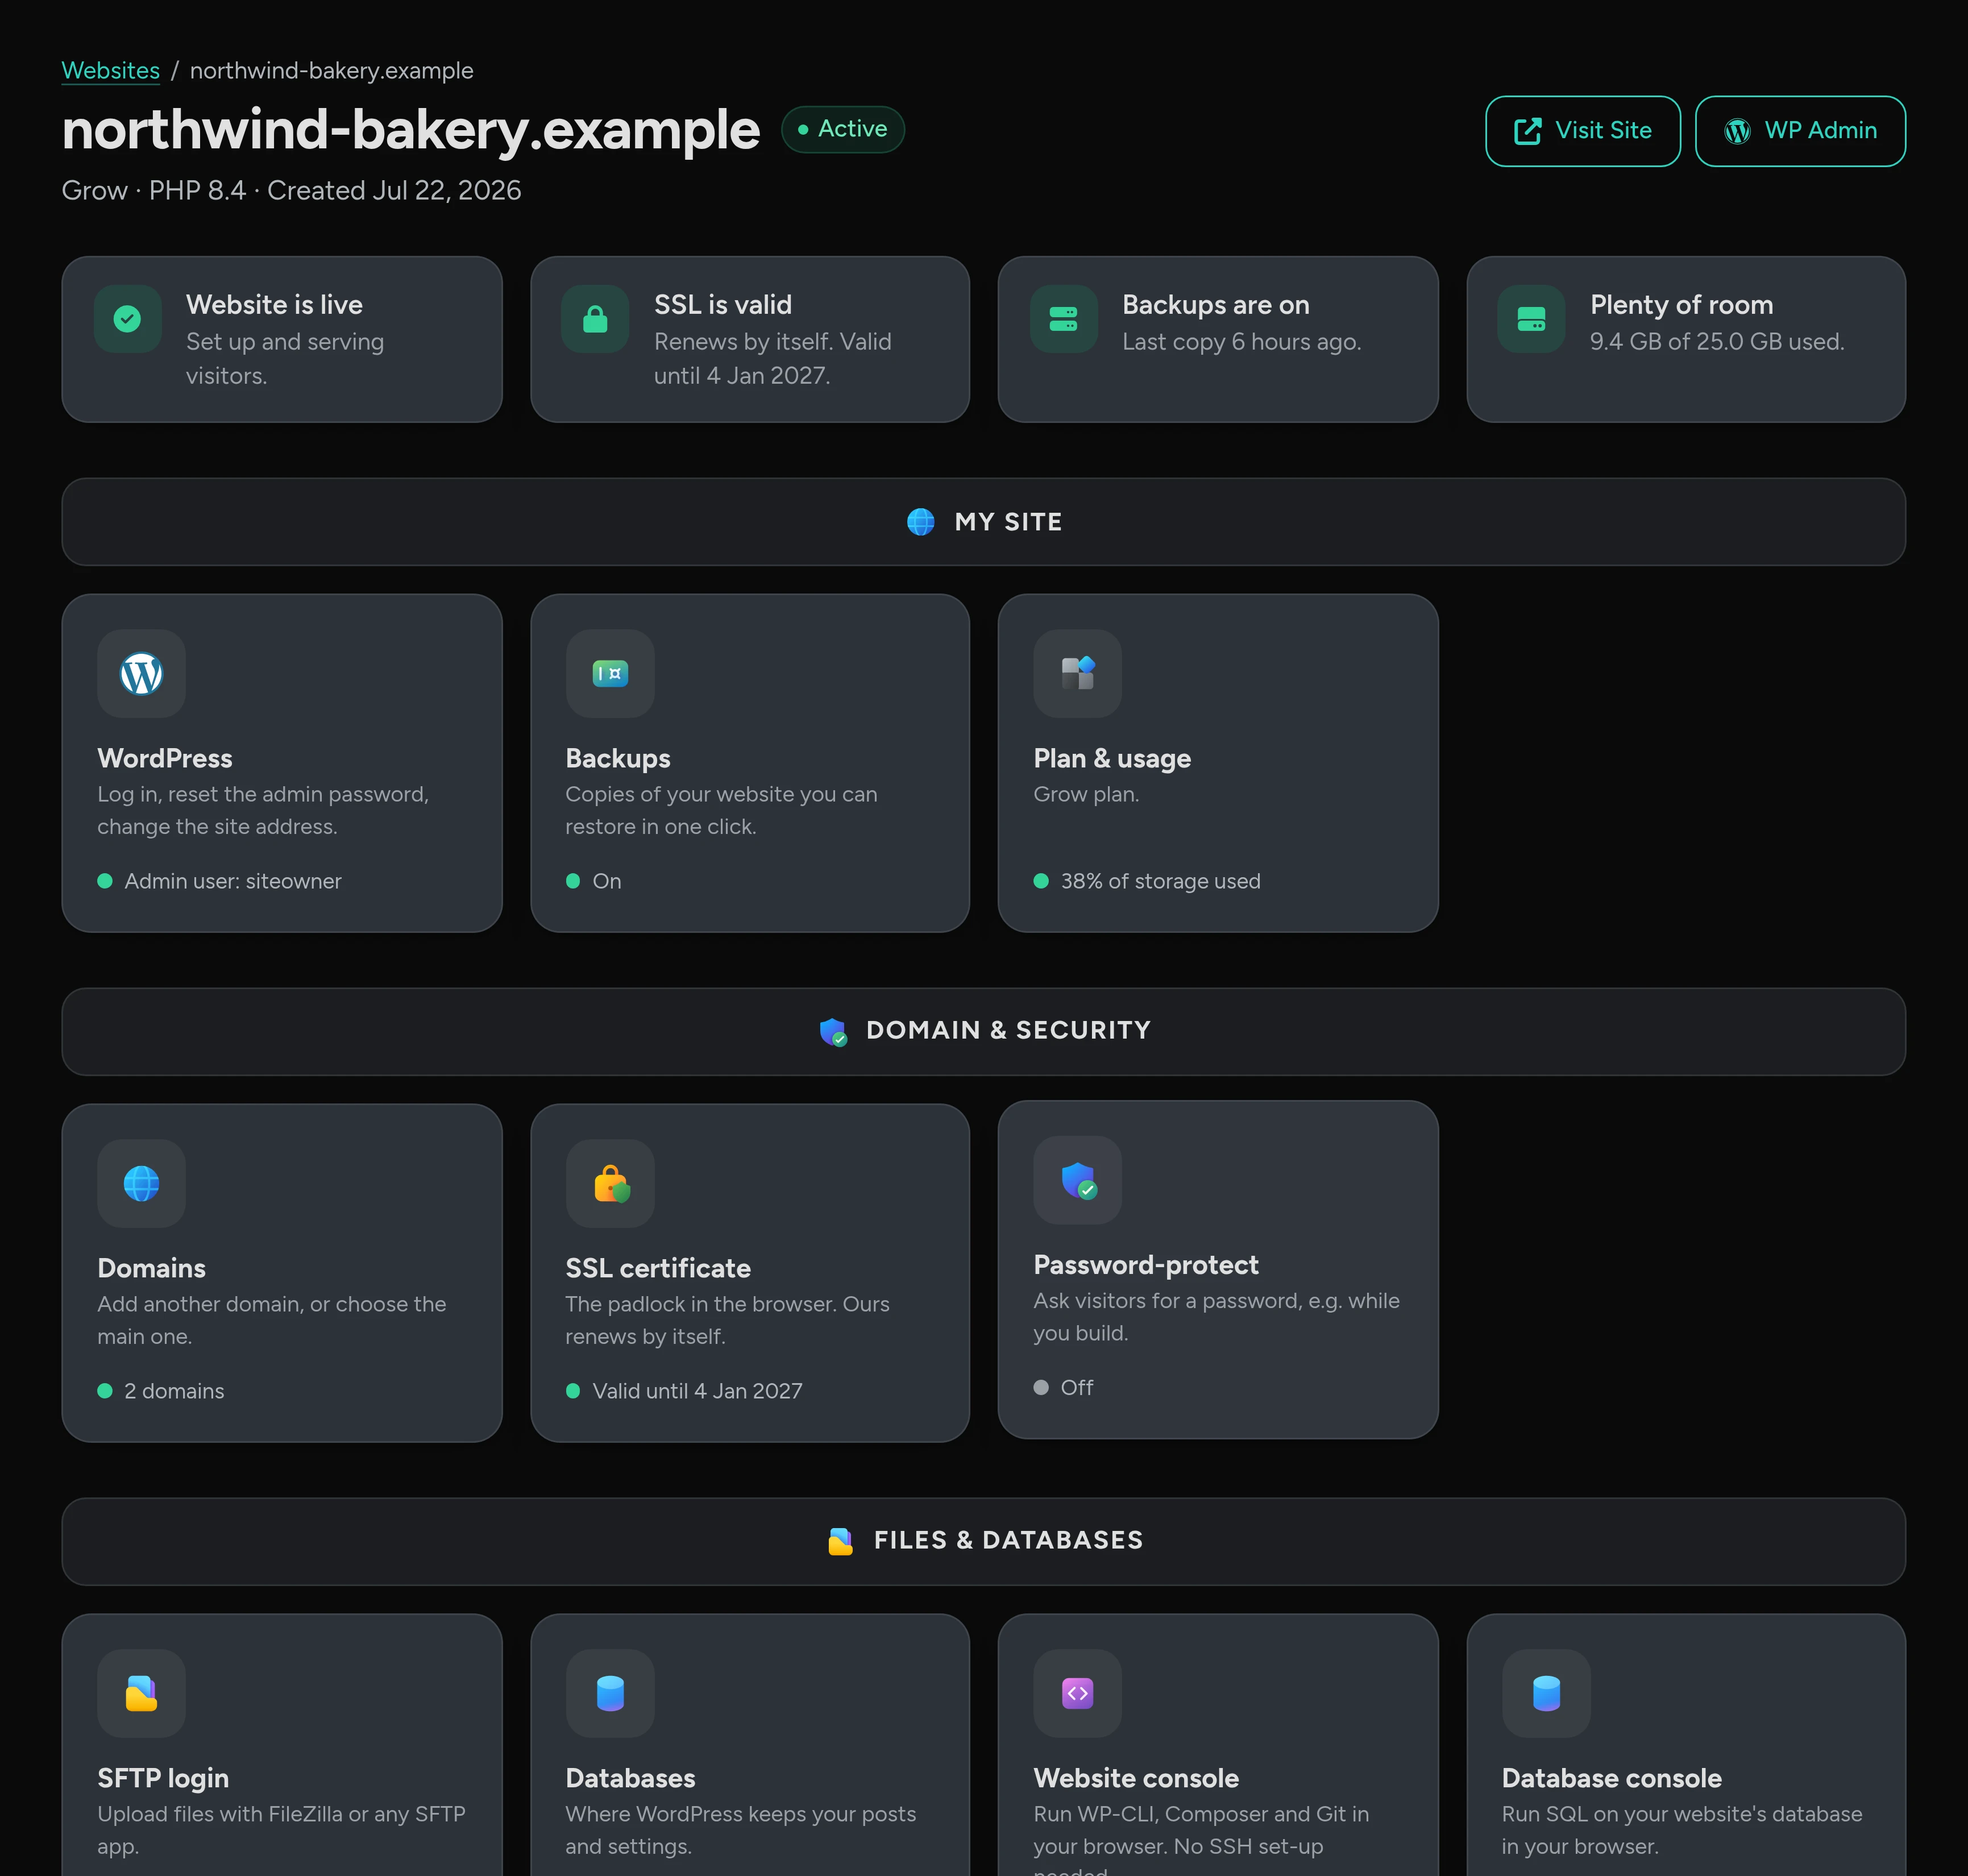The image size is (1968, 1876).
Task: Open the Password-protect card title
Action: pyautogui.click(x=1146, y=1265)
